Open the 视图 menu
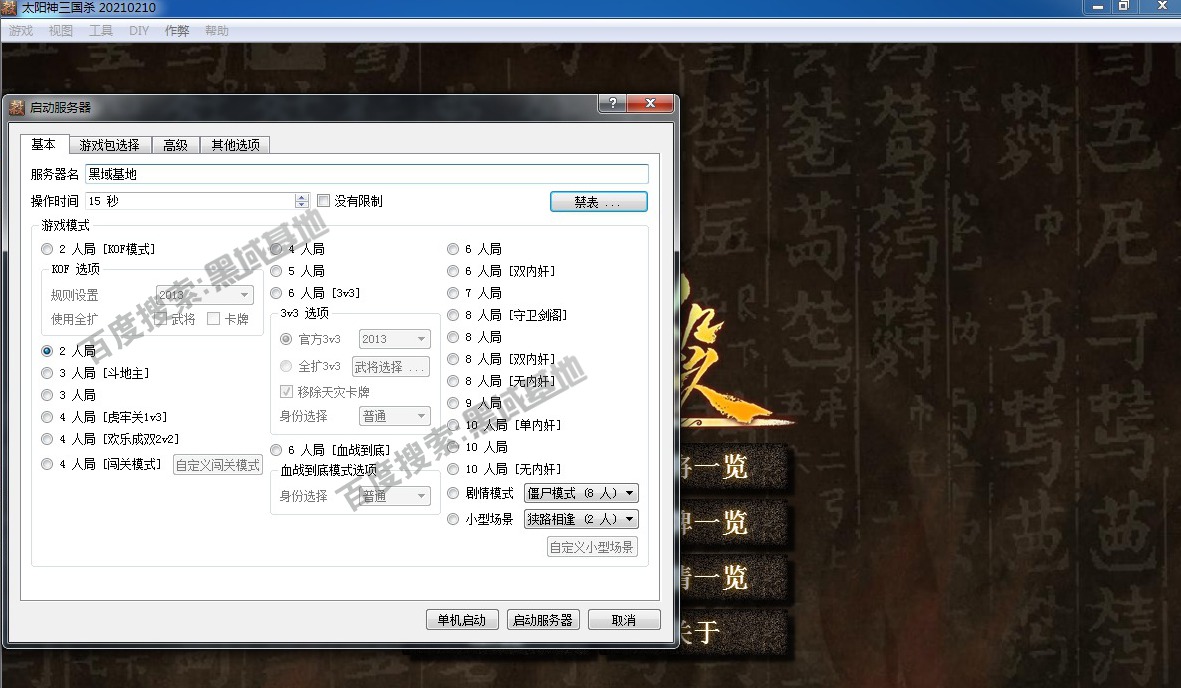This screenshot has width=1181, height=688. coord(61,31)
